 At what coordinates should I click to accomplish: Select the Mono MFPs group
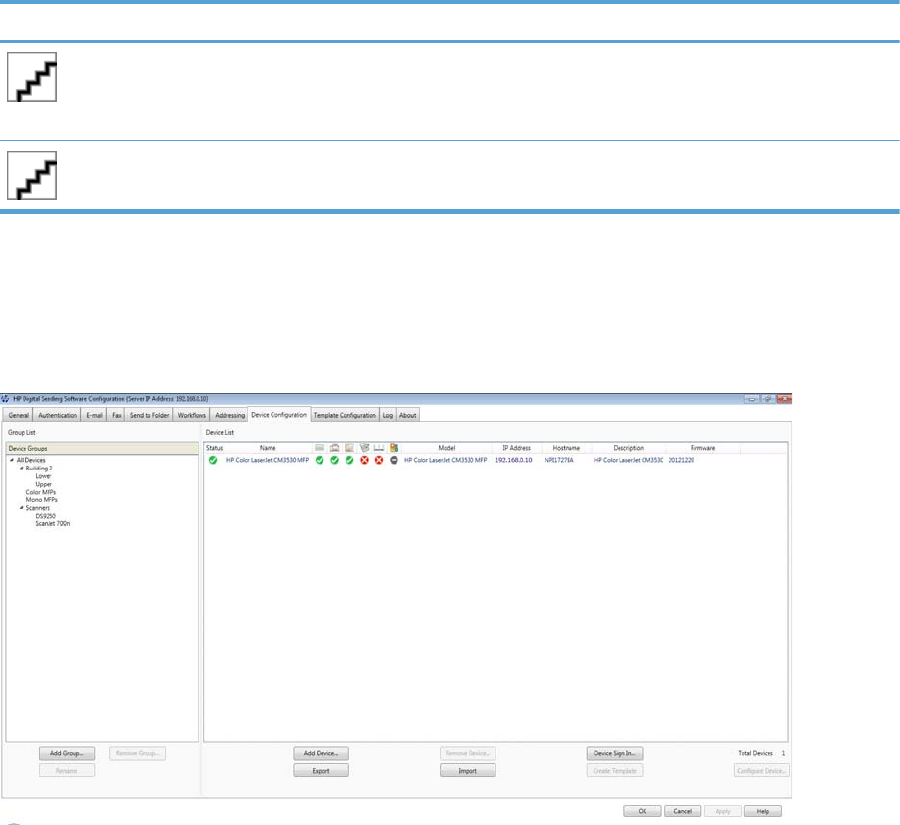coord(41,500)
